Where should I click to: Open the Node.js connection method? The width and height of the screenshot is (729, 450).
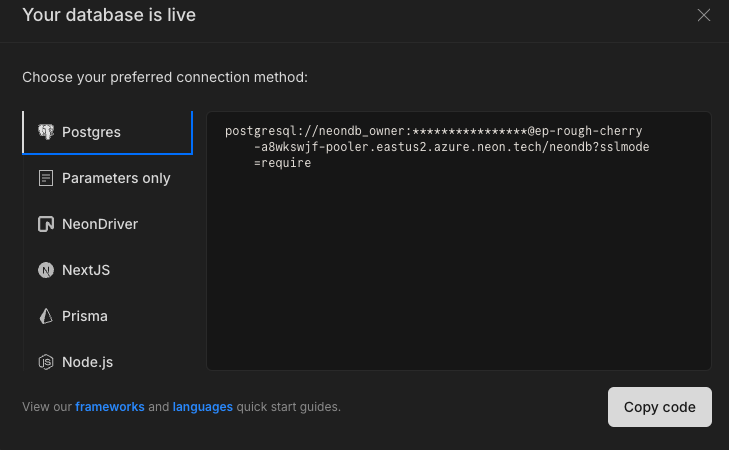point(107,362)
